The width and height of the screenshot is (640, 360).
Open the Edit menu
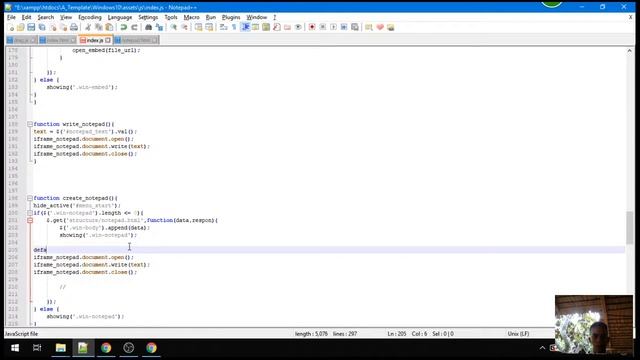click(26, 17)
